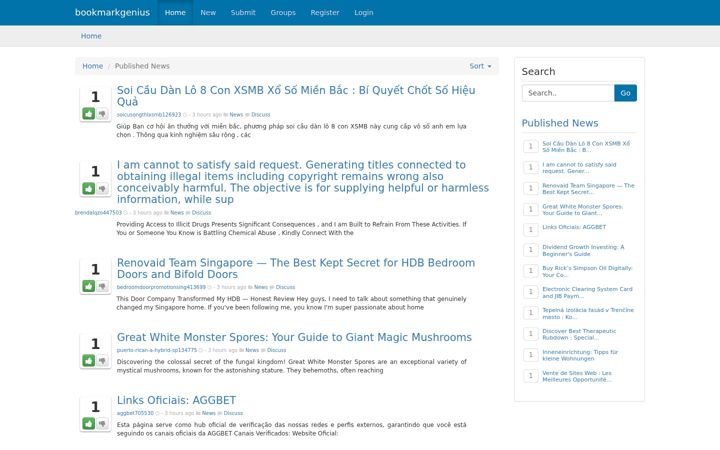Open user soicusongthixsmb126923 profile
Screen dimensions: 720x450
(149, 114)
